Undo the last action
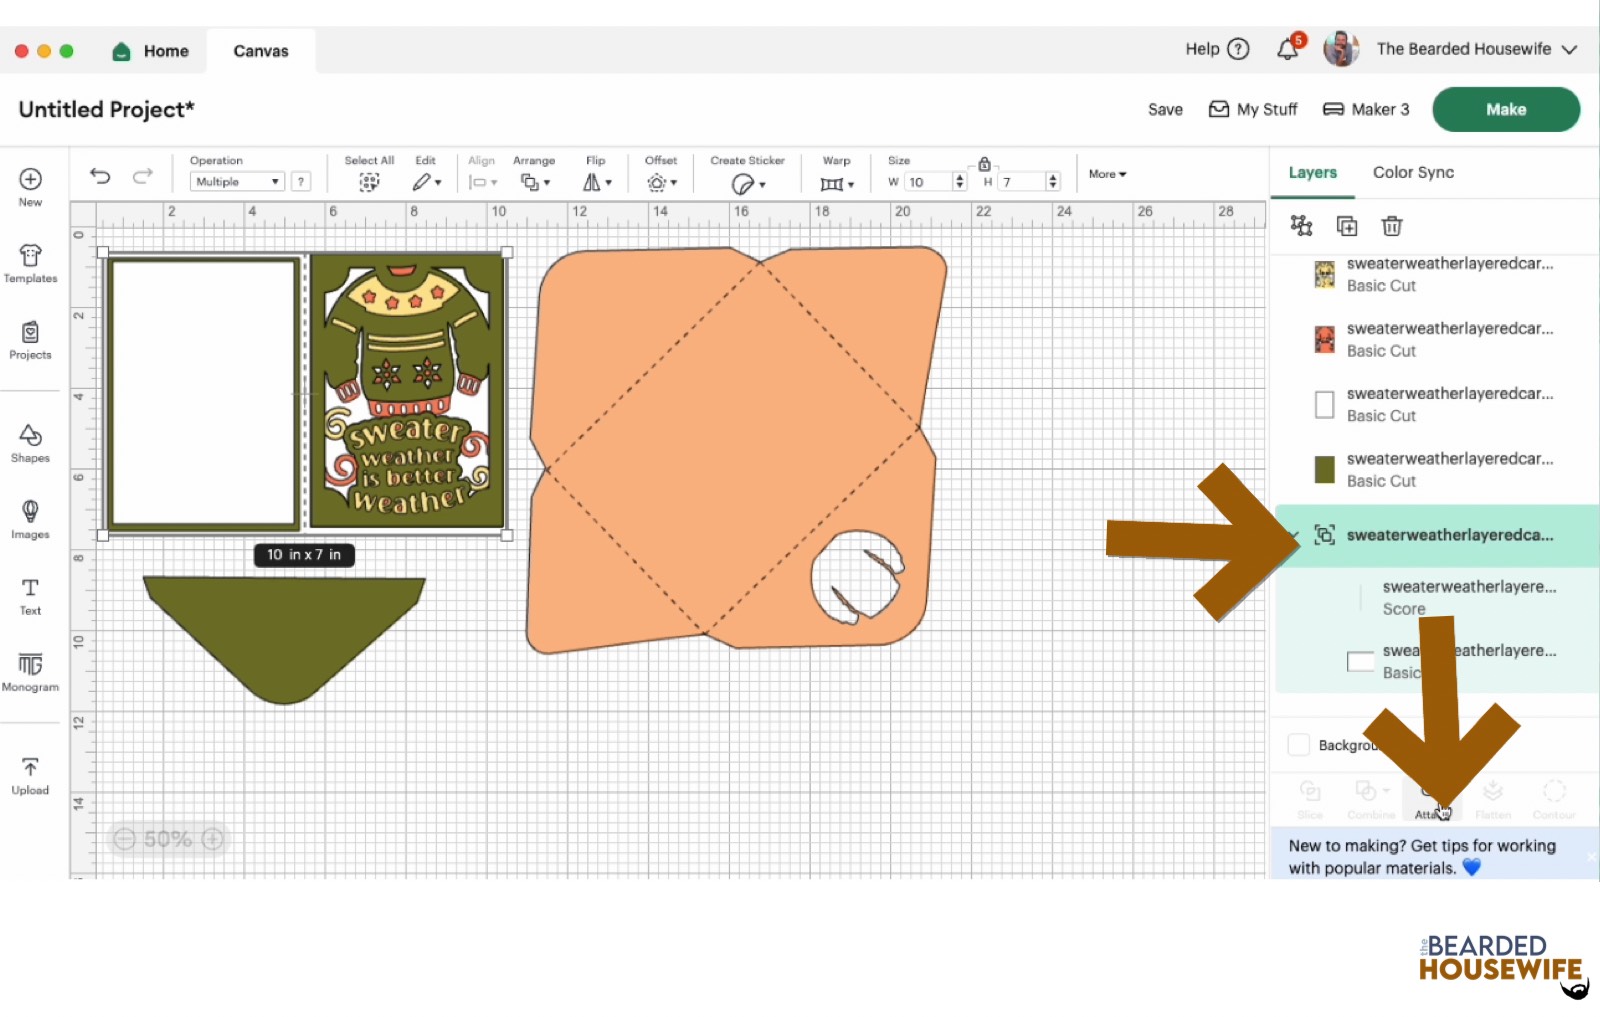Screen dimensions: 1600x1017 click(x=100, y=176)
